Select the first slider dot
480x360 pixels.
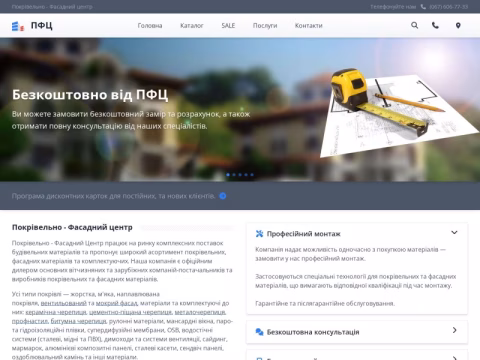click(228, 175)
